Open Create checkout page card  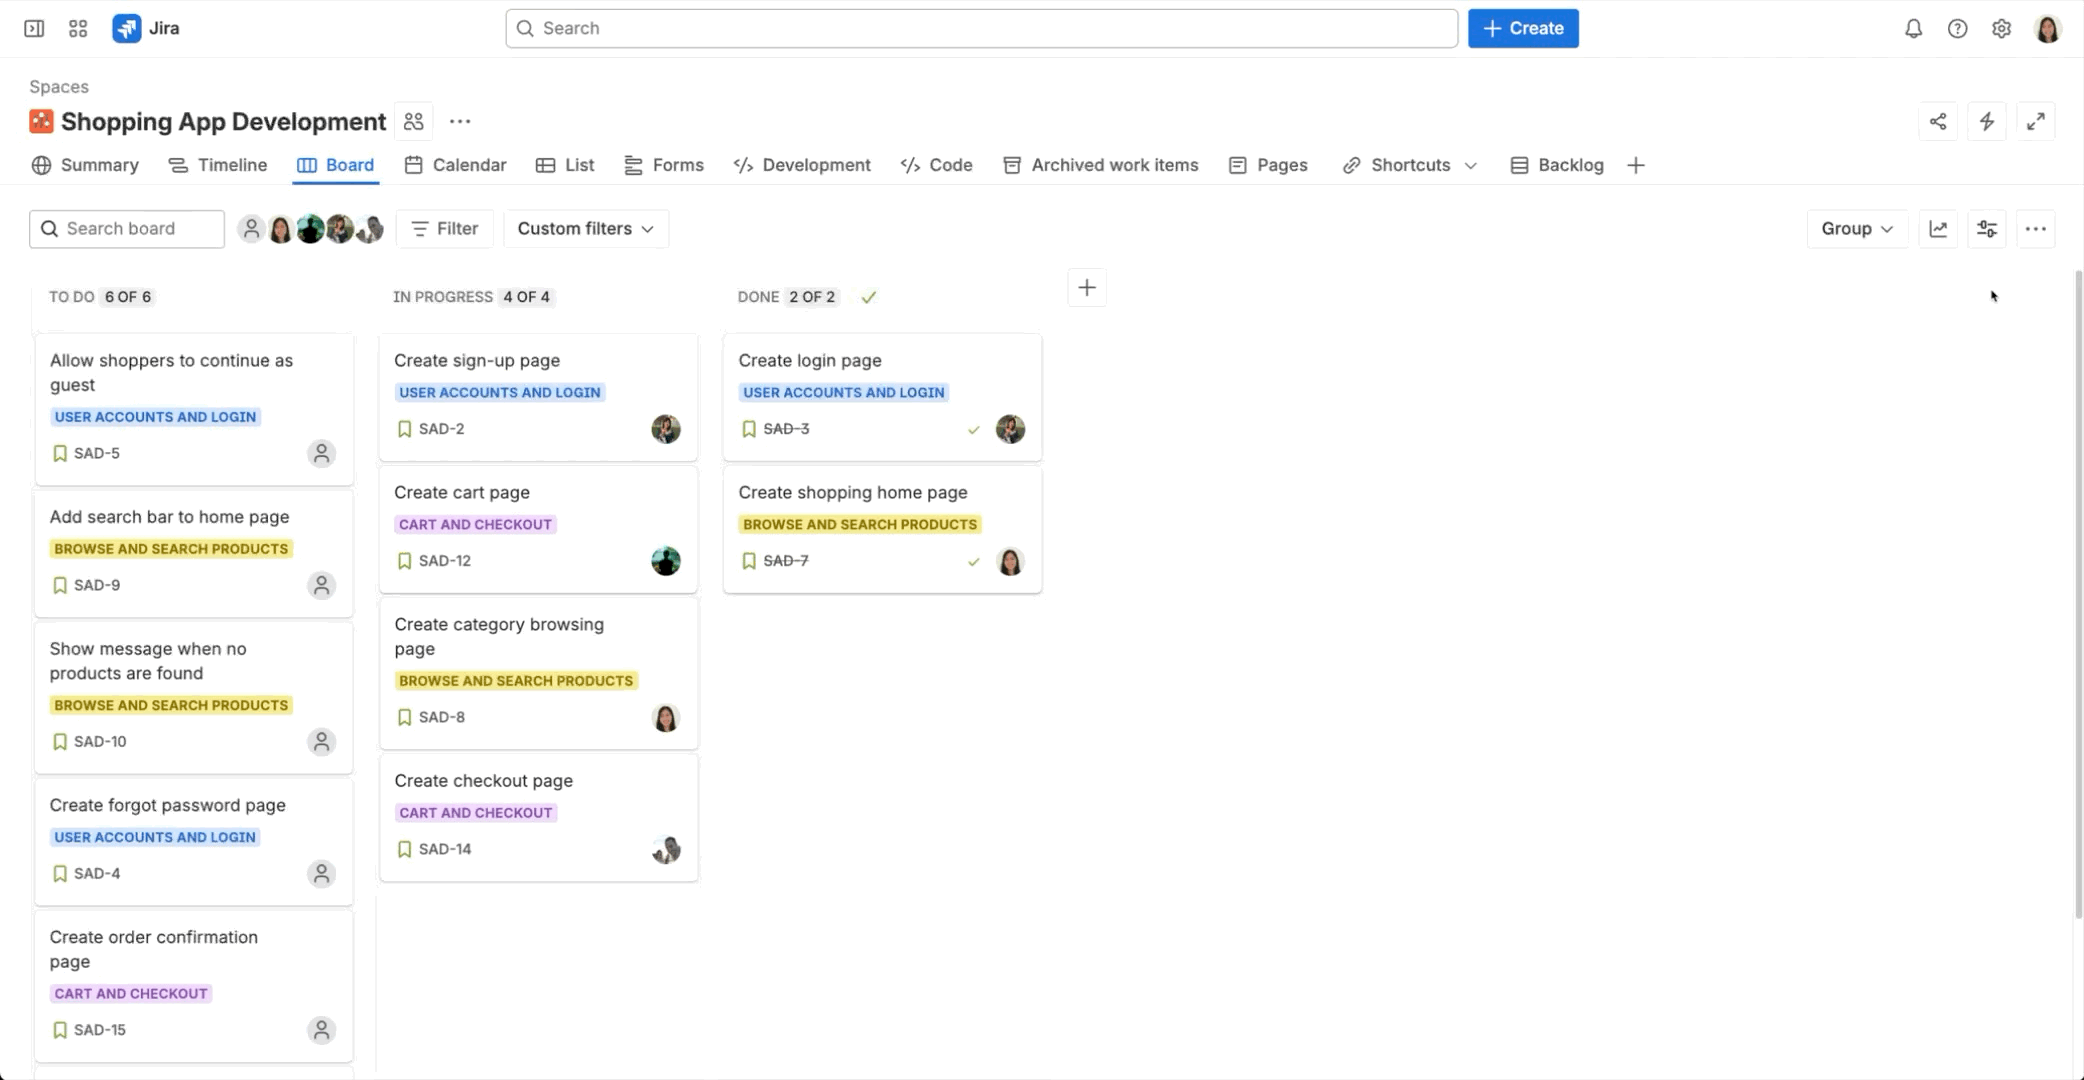[538, 818]
